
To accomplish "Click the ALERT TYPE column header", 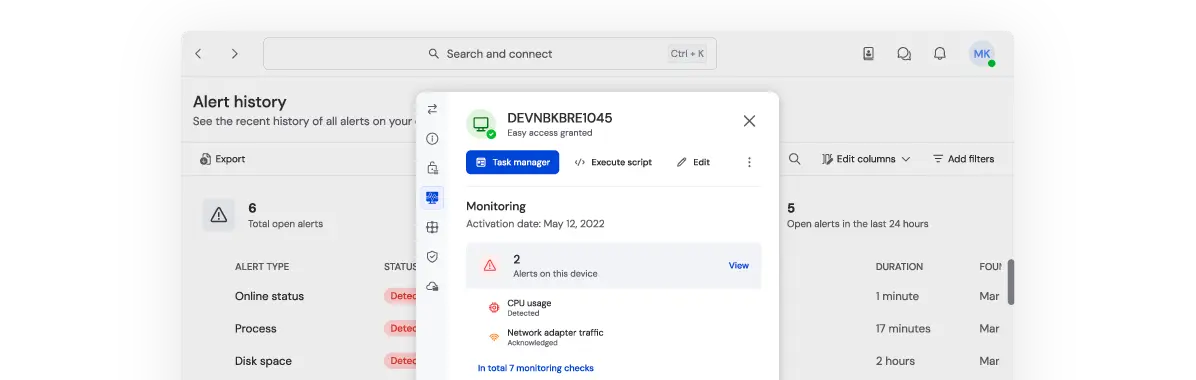I will point(262,267).
